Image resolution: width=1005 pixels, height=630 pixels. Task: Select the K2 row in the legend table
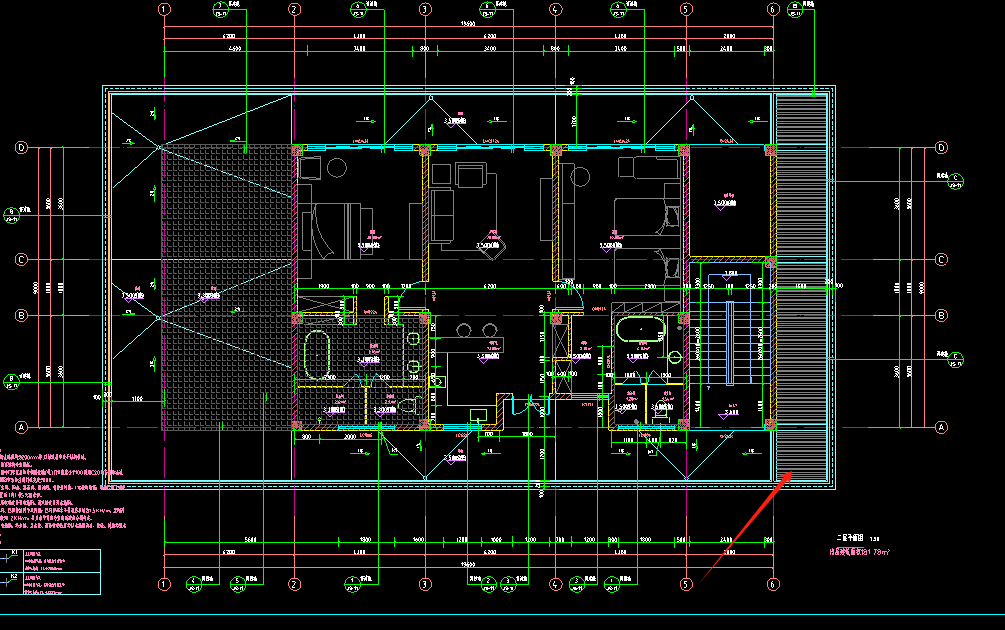(50, 583)
